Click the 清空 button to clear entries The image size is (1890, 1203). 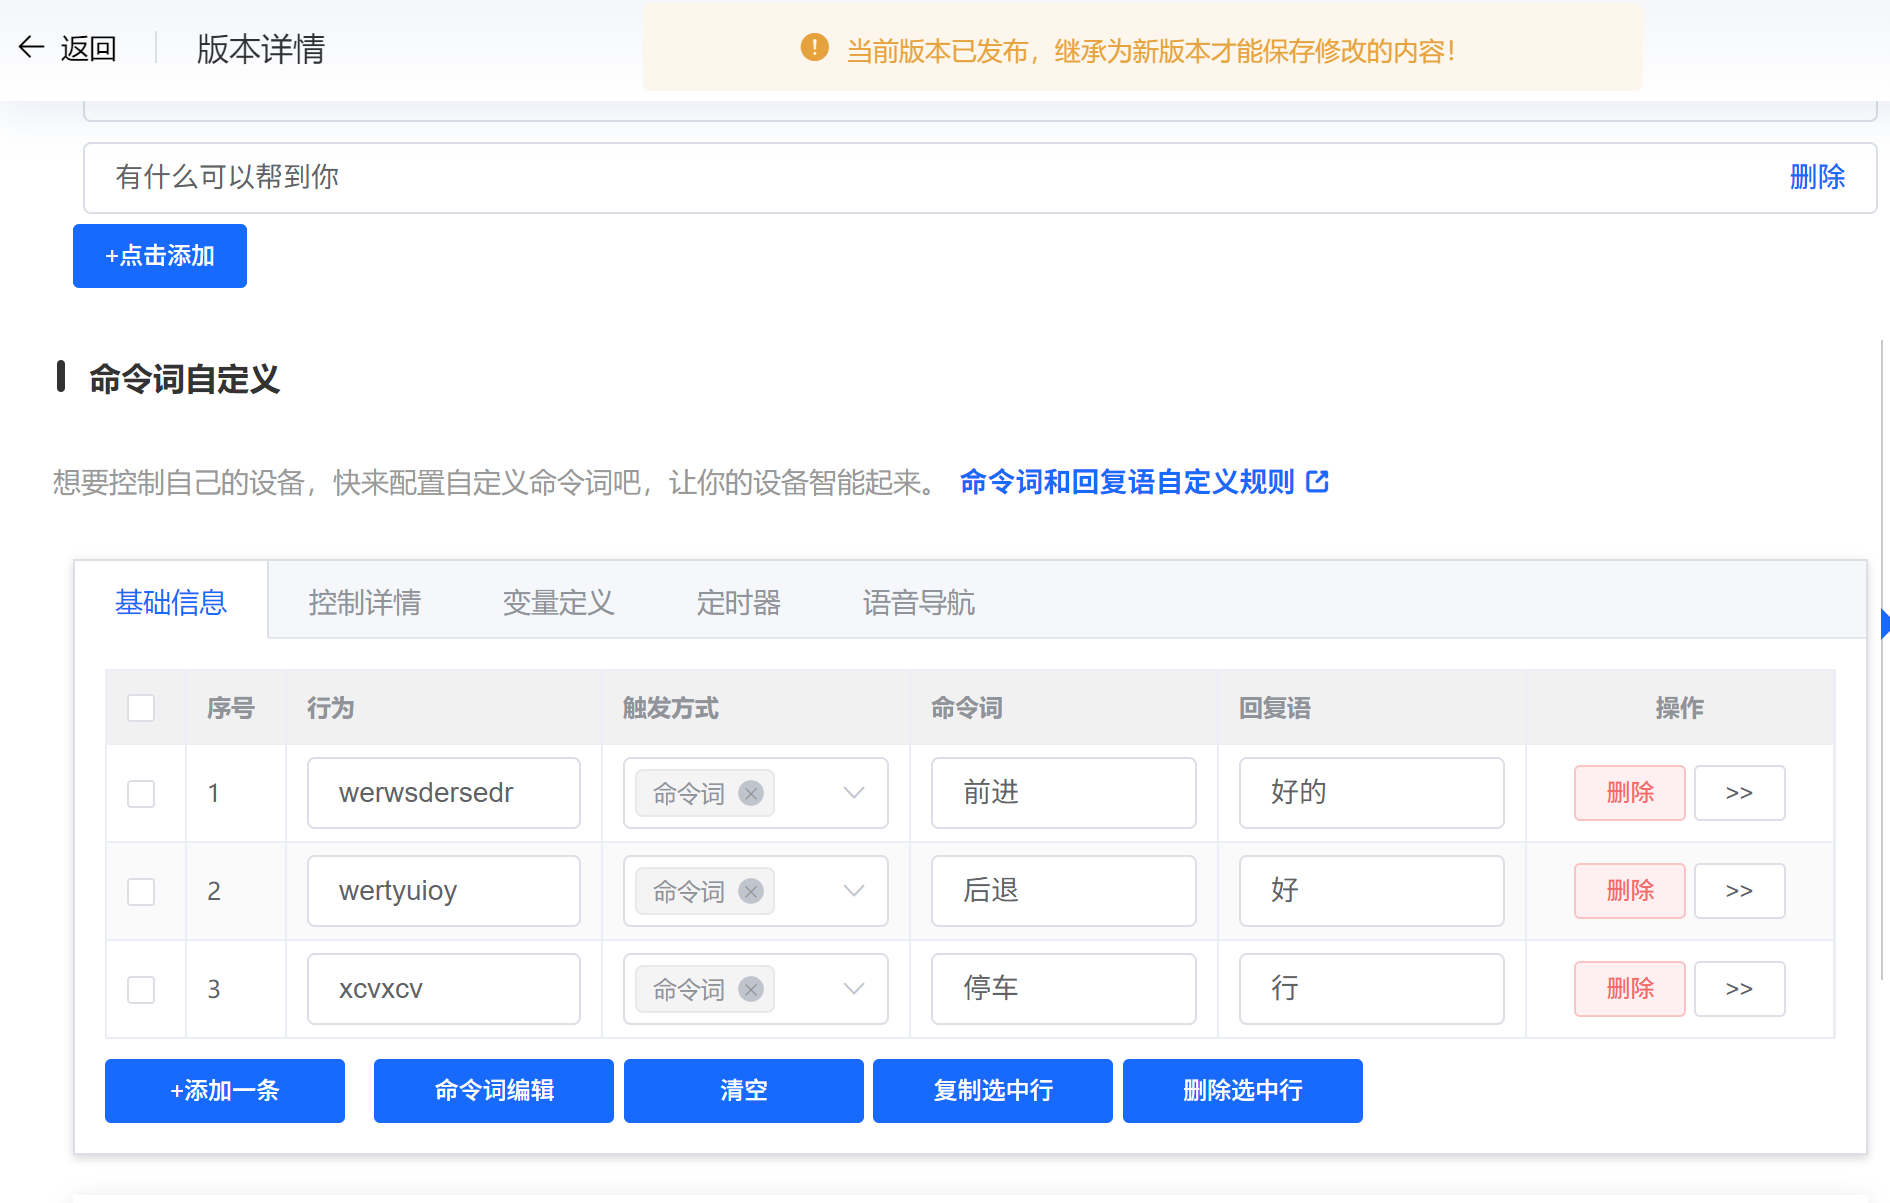pos(743,1091)
